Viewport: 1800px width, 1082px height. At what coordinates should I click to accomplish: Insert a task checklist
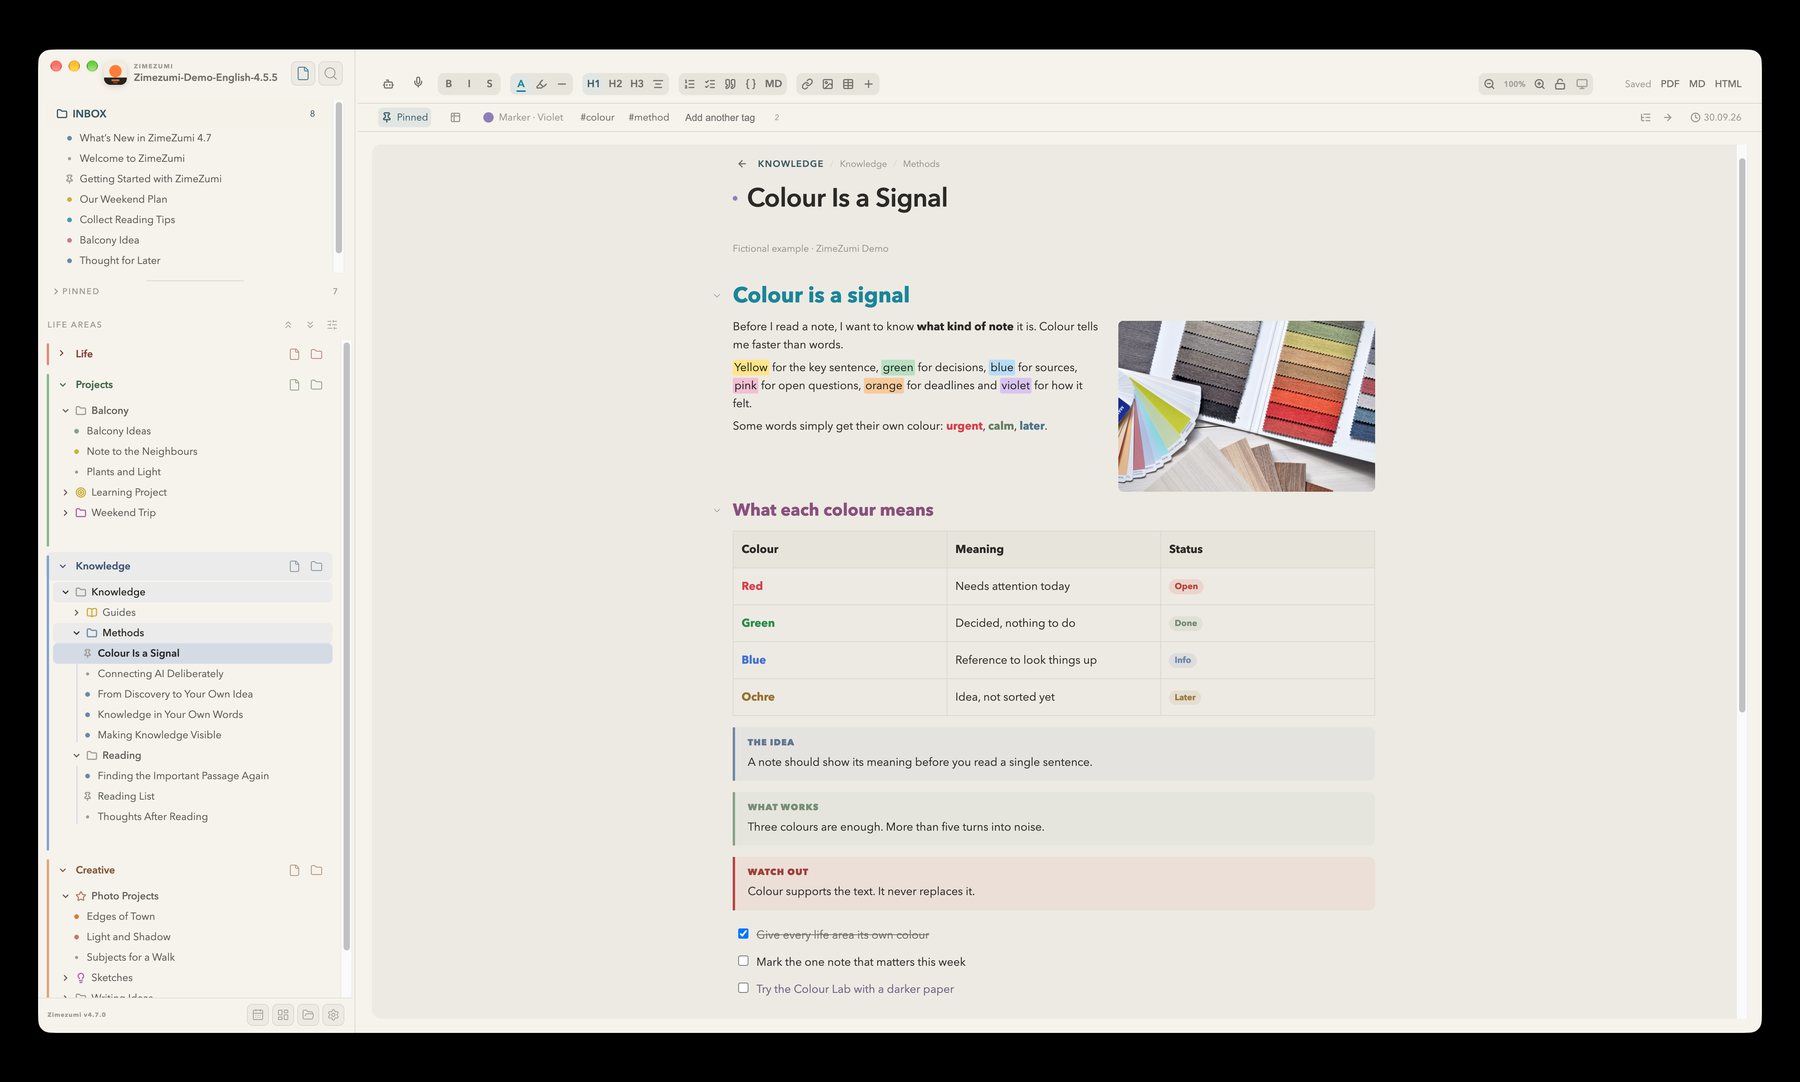coord(710,84)
